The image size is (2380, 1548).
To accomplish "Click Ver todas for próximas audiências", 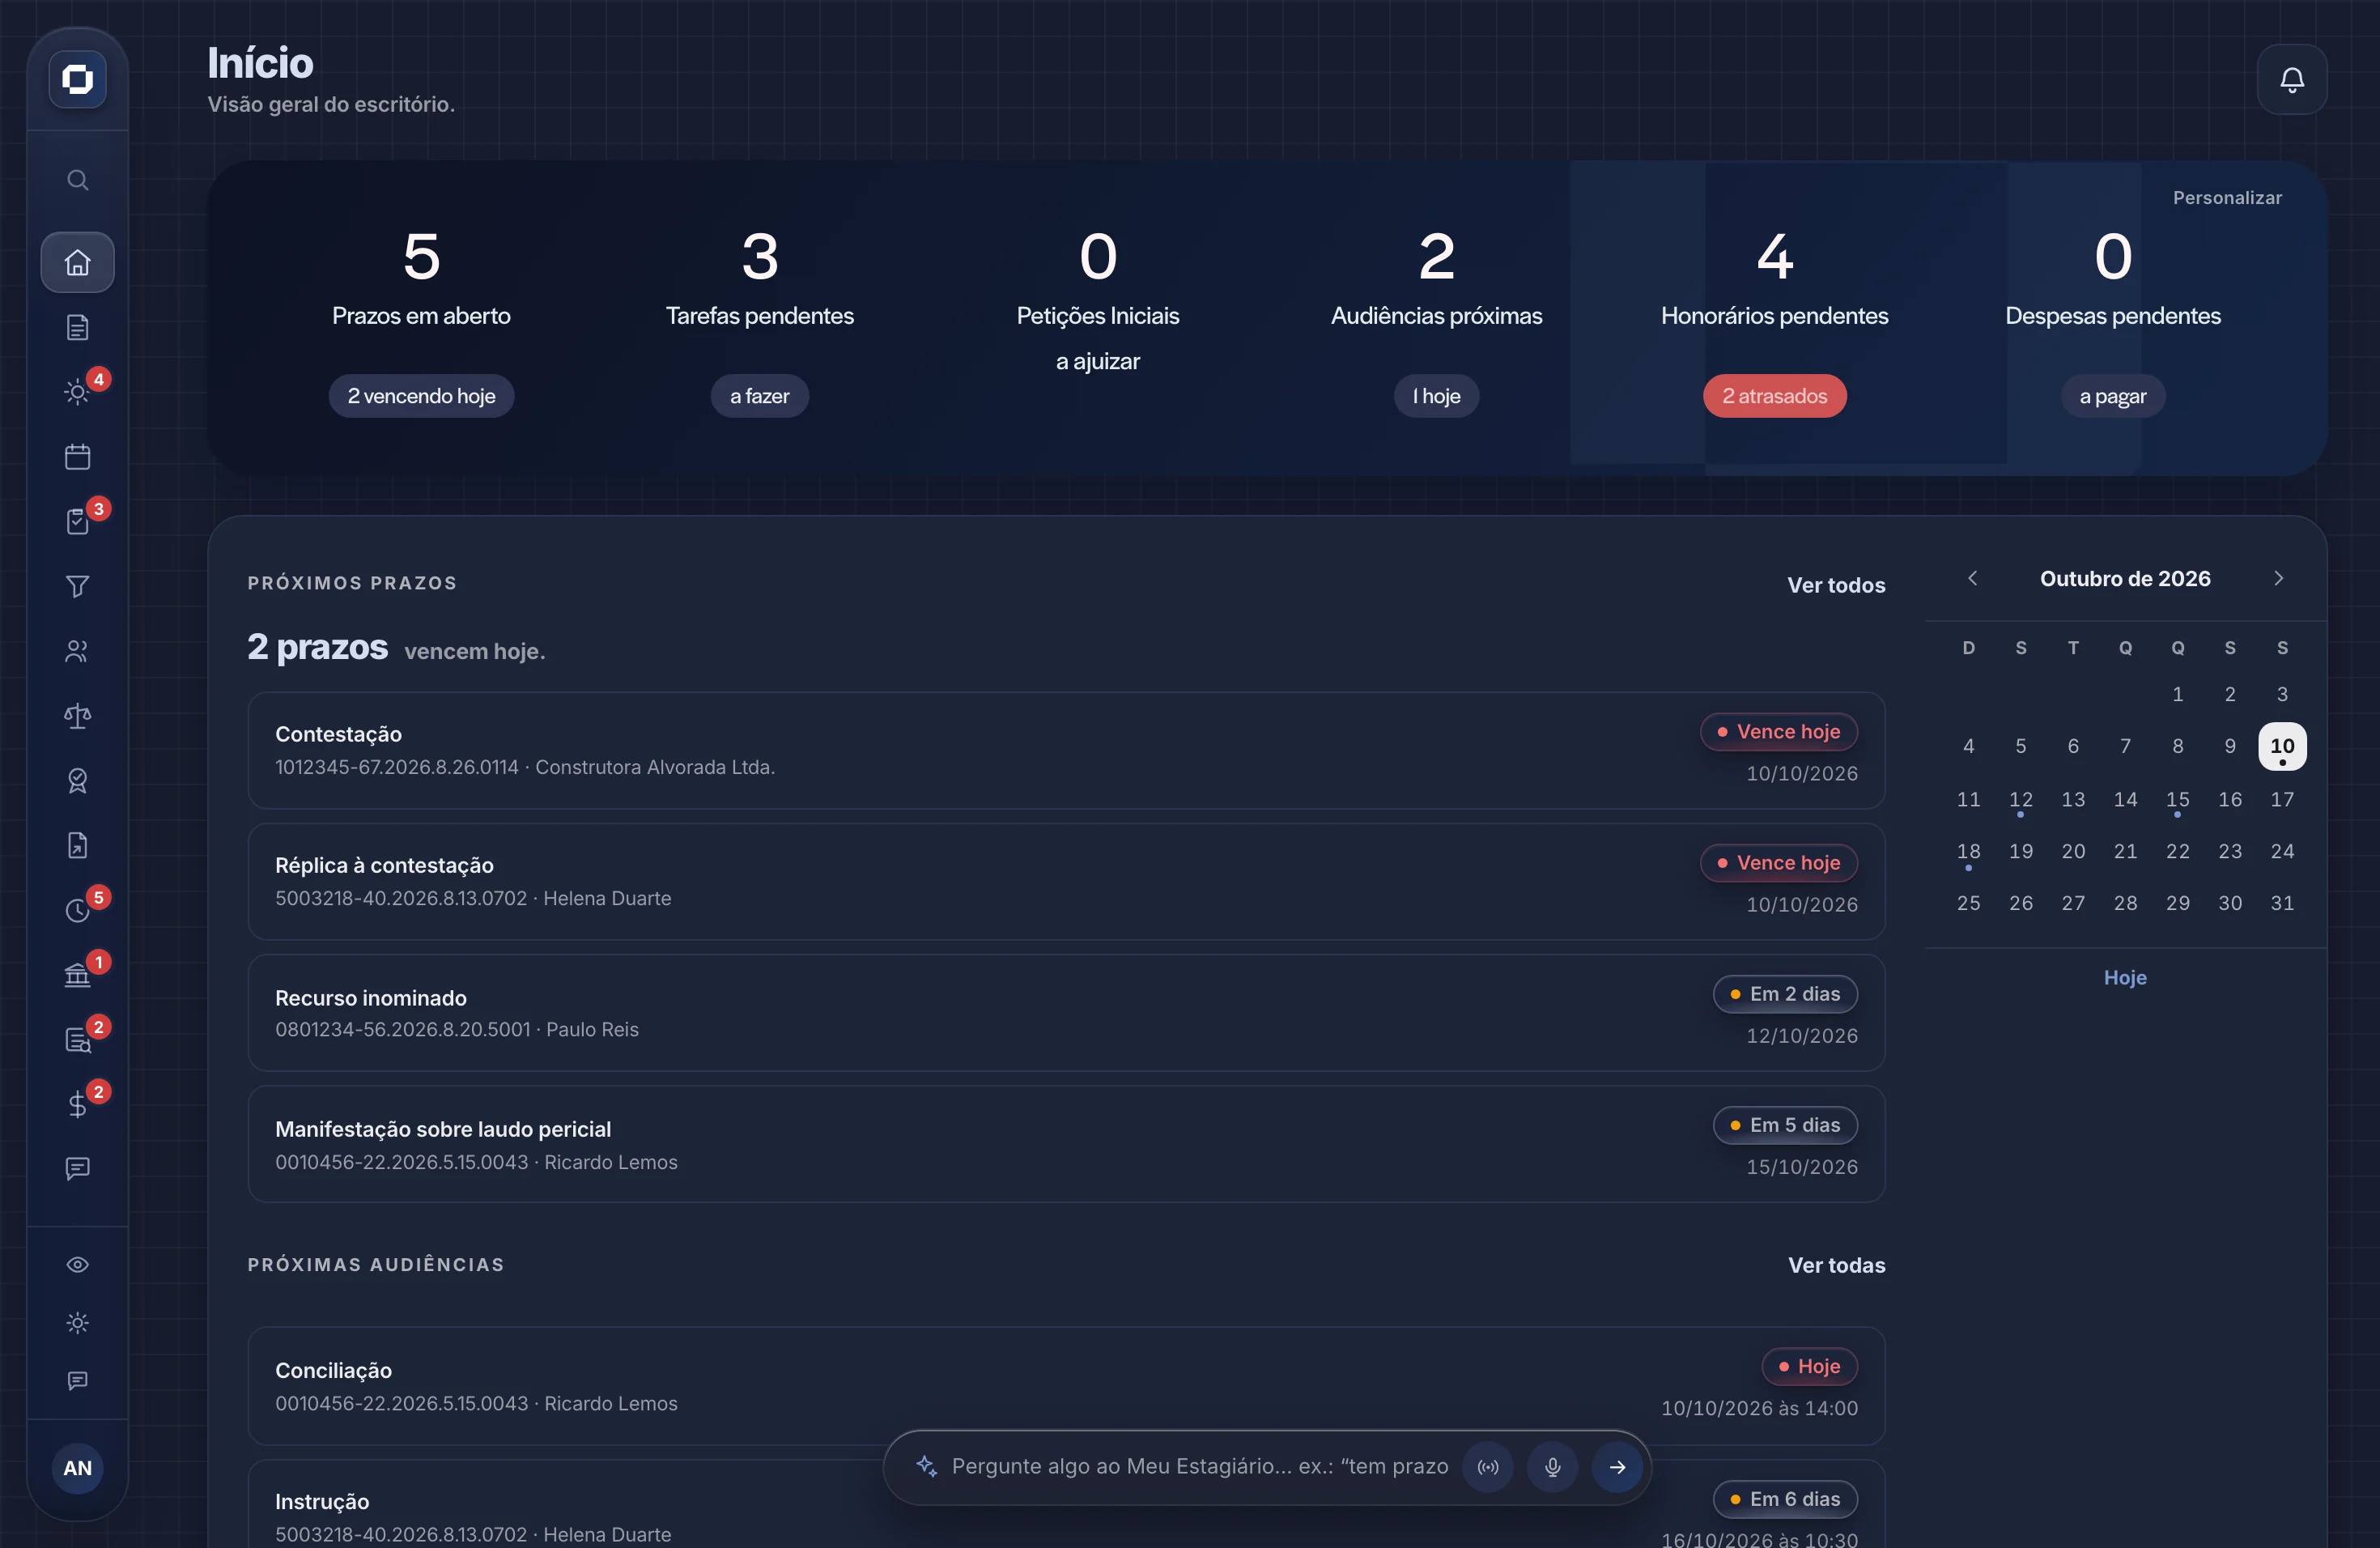I will pyautogui.click(x=1836, y=1265).
